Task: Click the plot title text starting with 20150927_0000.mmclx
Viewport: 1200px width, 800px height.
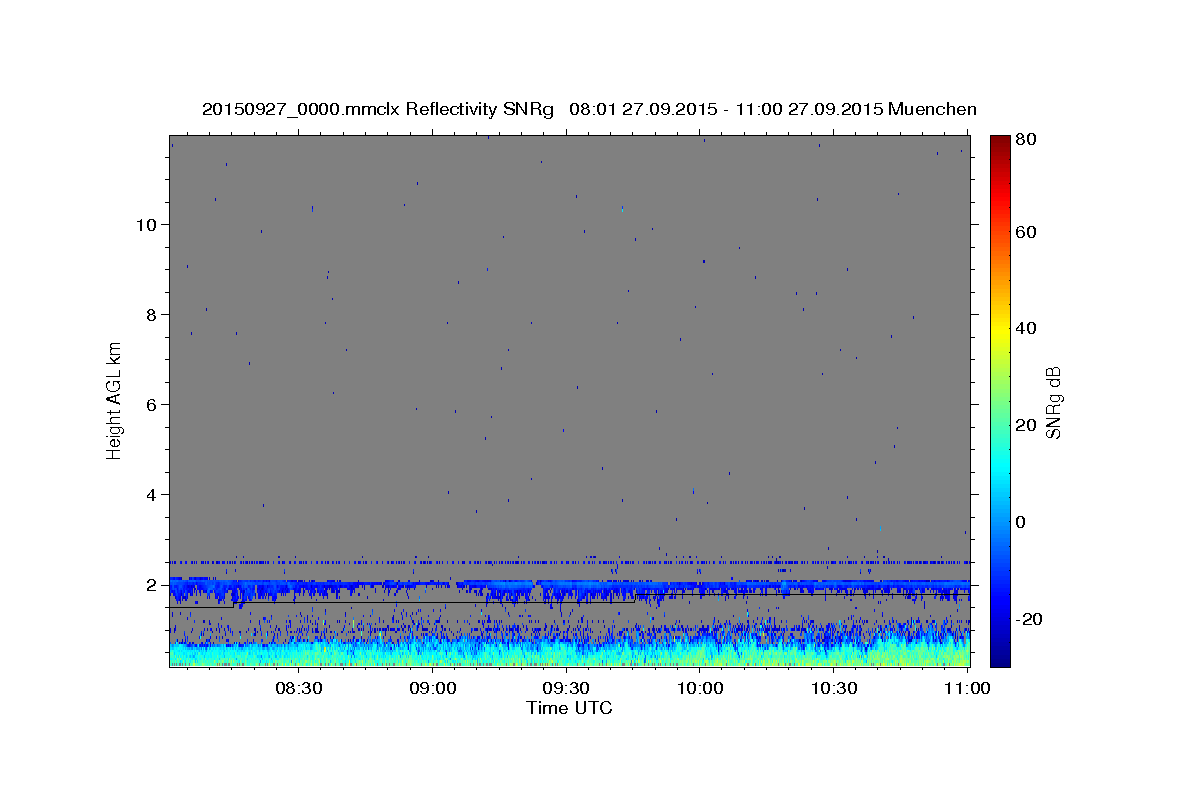Action: [x=589, y=109]
